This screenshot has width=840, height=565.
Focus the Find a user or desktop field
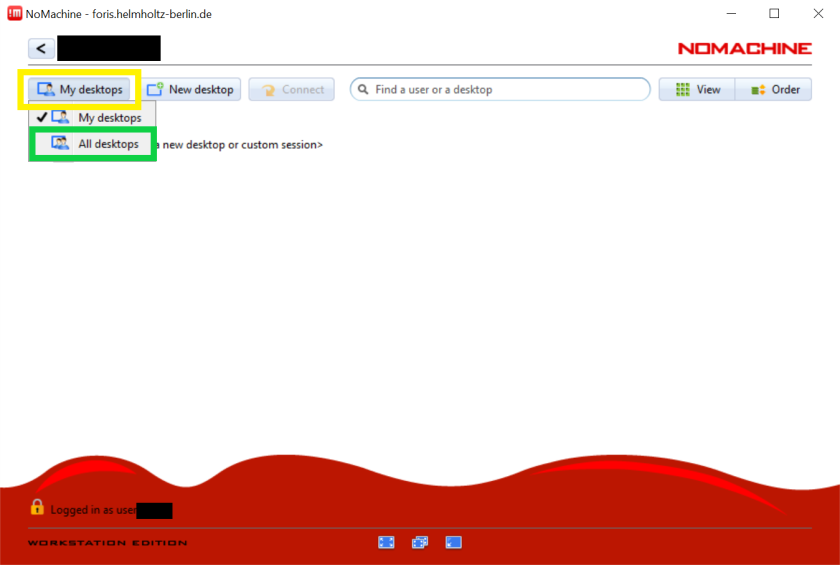[500, 89]
